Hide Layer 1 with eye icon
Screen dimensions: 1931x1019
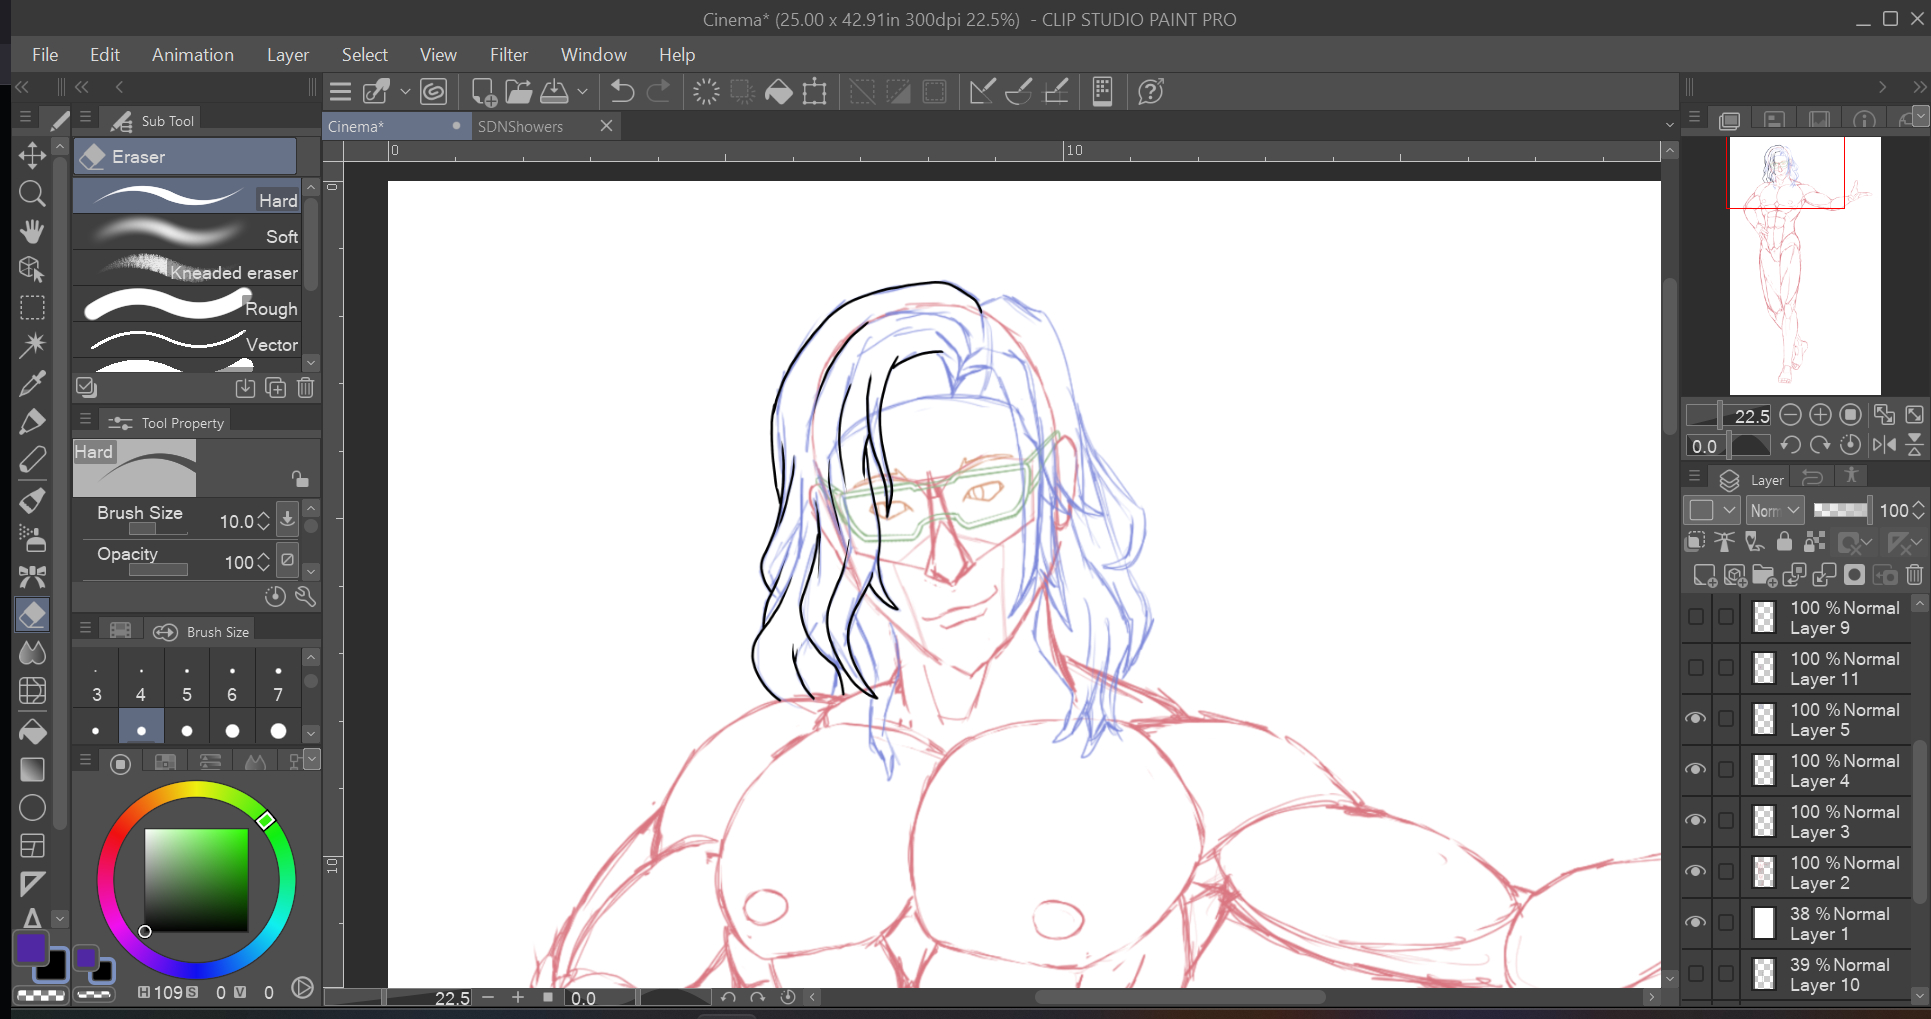point(1696,923)
